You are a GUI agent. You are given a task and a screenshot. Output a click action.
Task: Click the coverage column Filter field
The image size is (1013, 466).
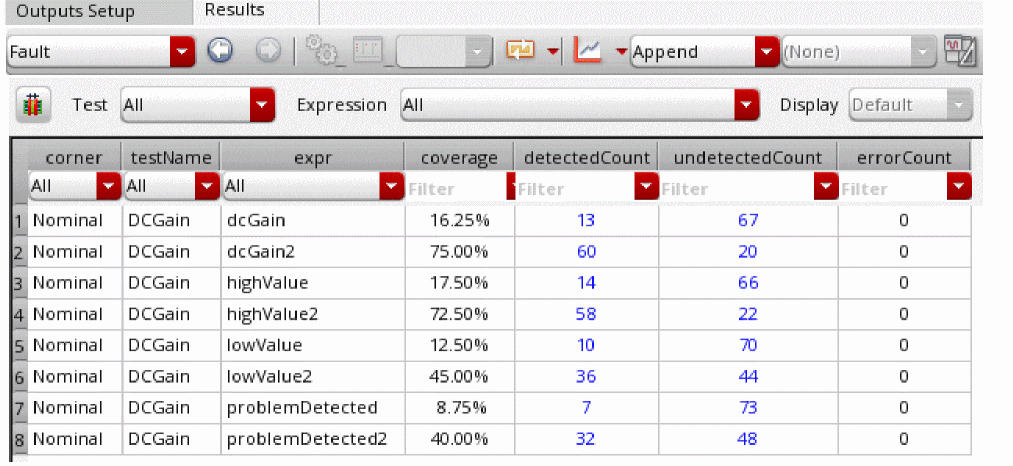[457, 189]
